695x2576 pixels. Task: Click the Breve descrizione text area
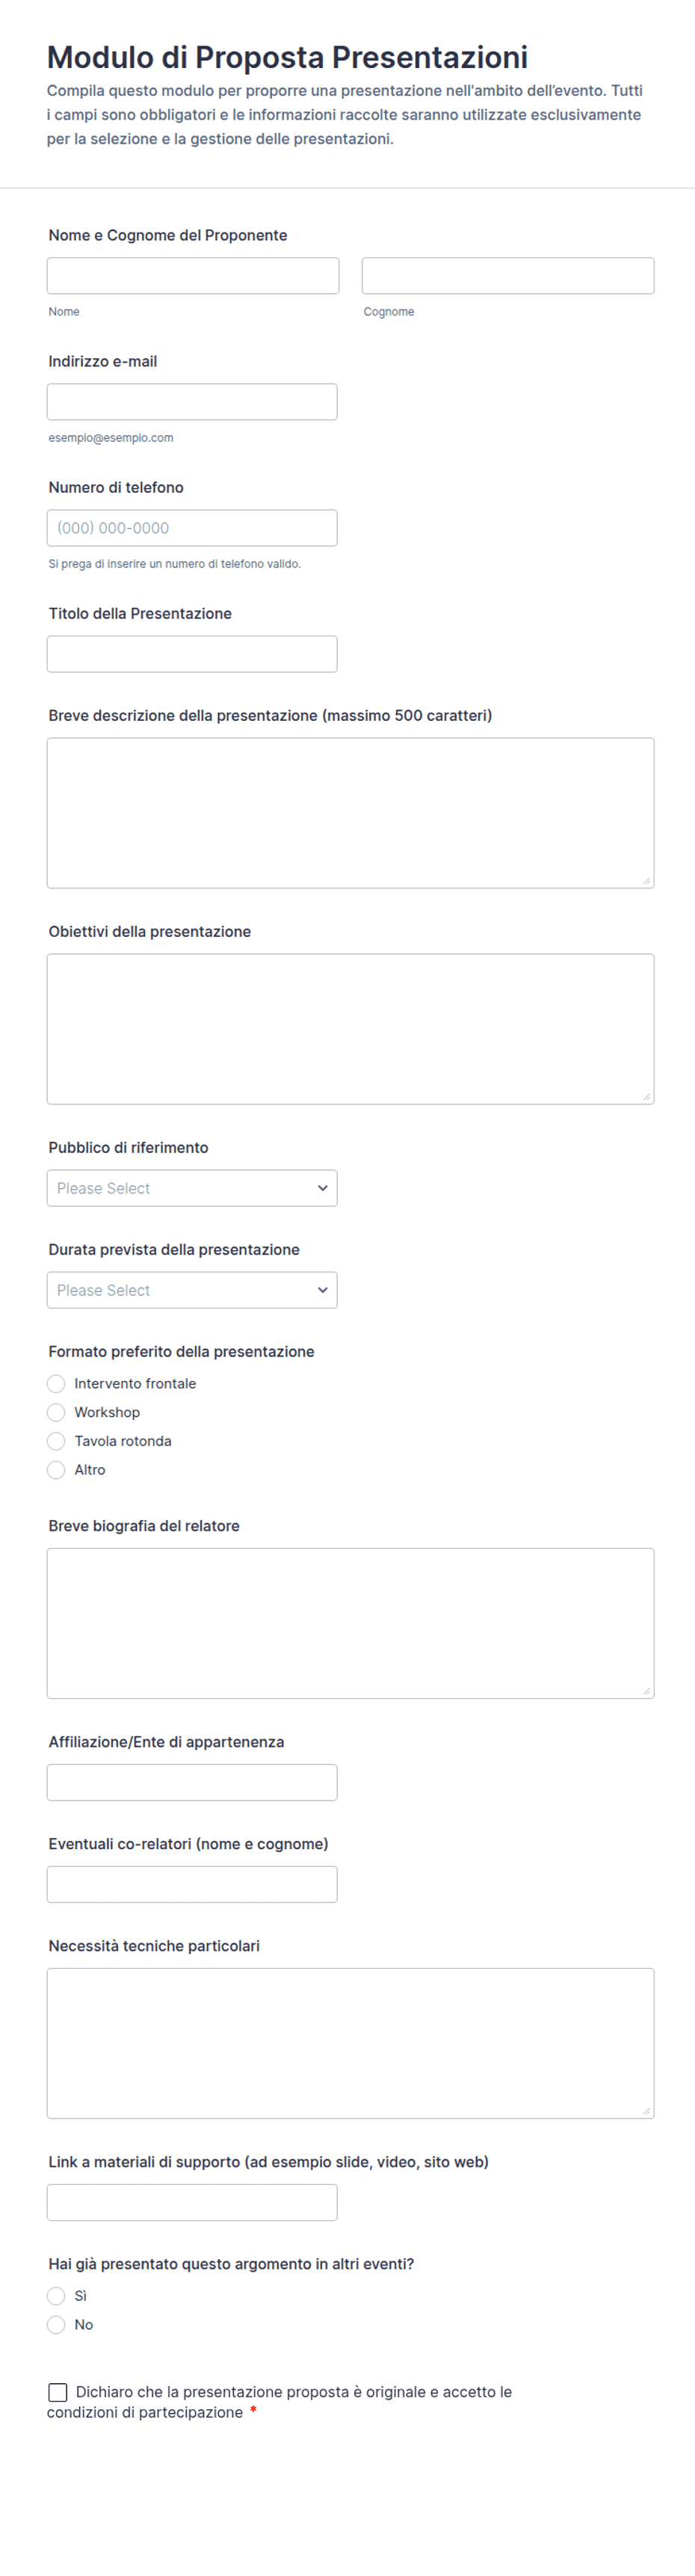tap(350, 813)
